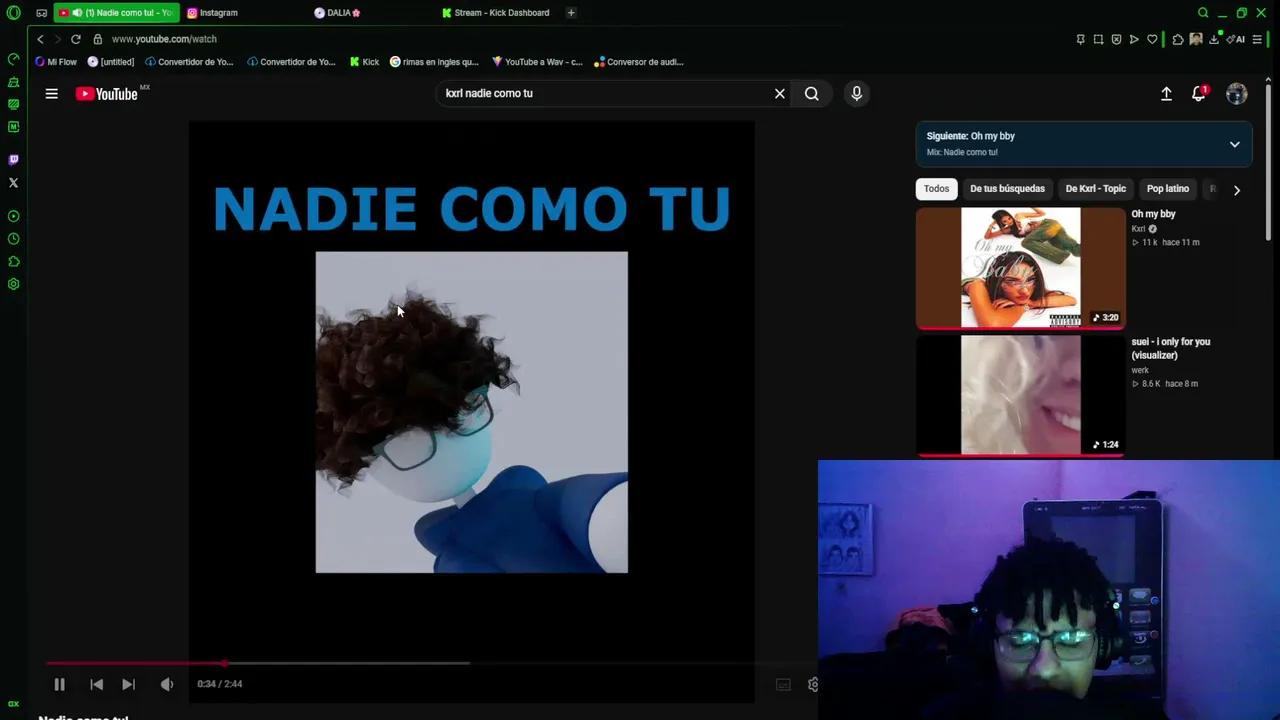This screenshot has width=1280, height=720.
Task: Click the site padlock security icon
Action: [x=97, y=39]
